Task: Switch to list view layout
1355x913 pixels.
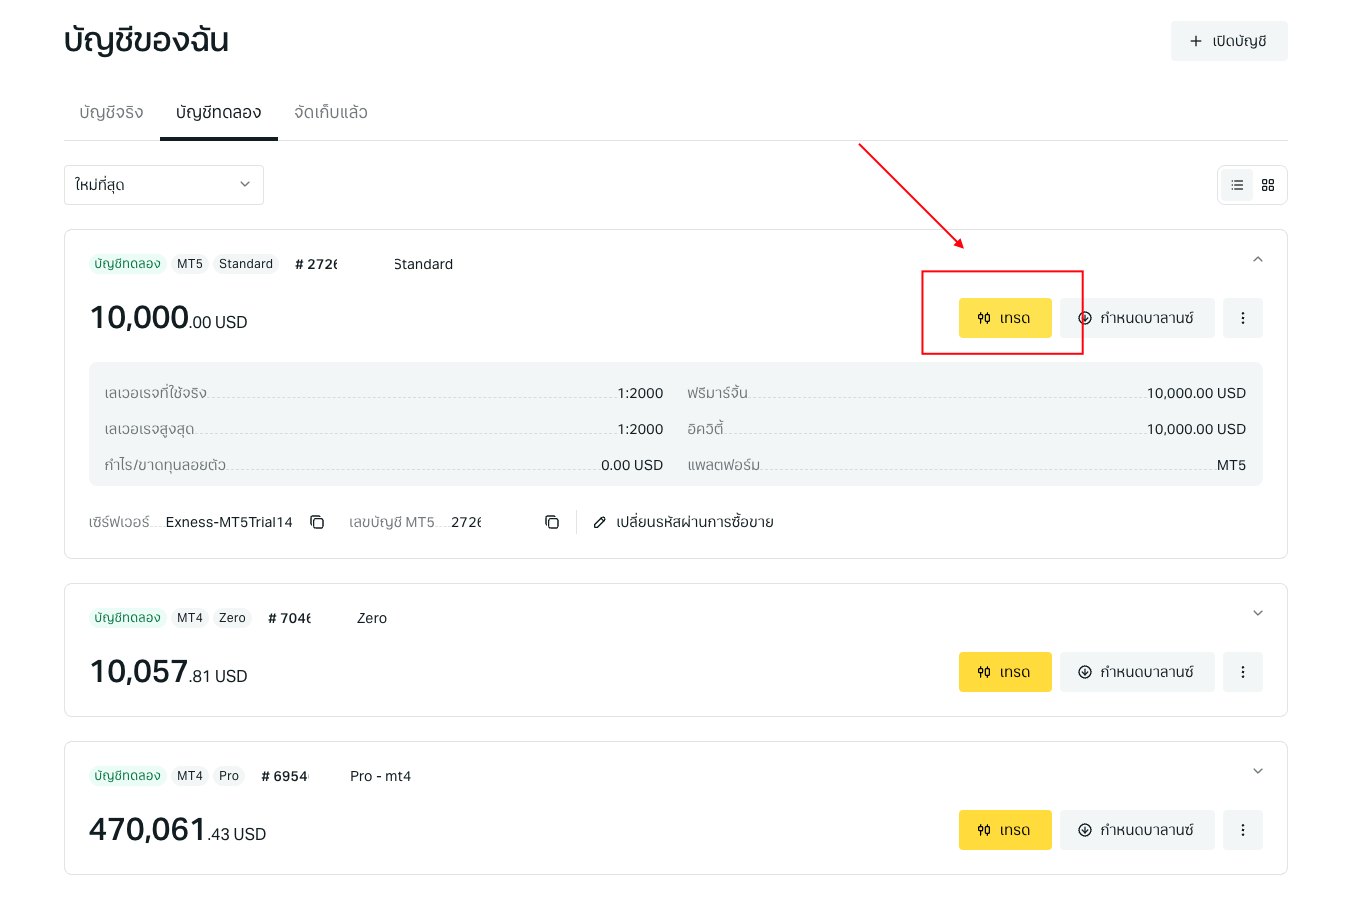Action: tap(1237, 185)
